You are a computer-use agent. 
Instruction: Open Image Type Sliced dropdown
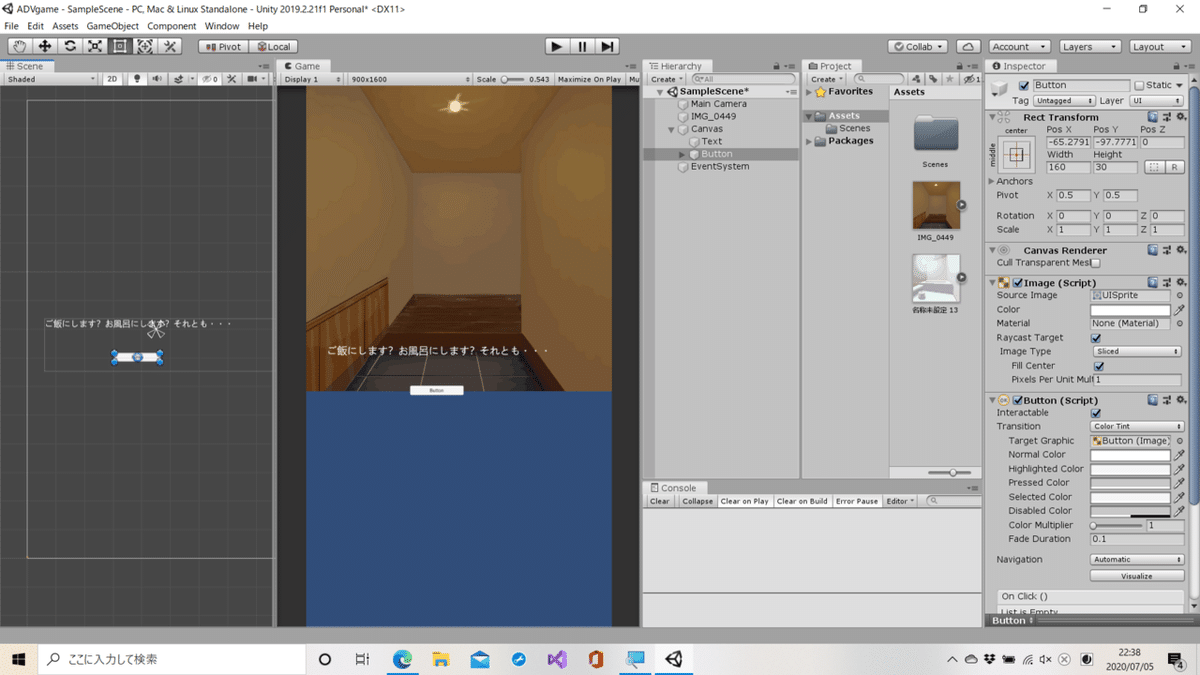pos(1137,352)
